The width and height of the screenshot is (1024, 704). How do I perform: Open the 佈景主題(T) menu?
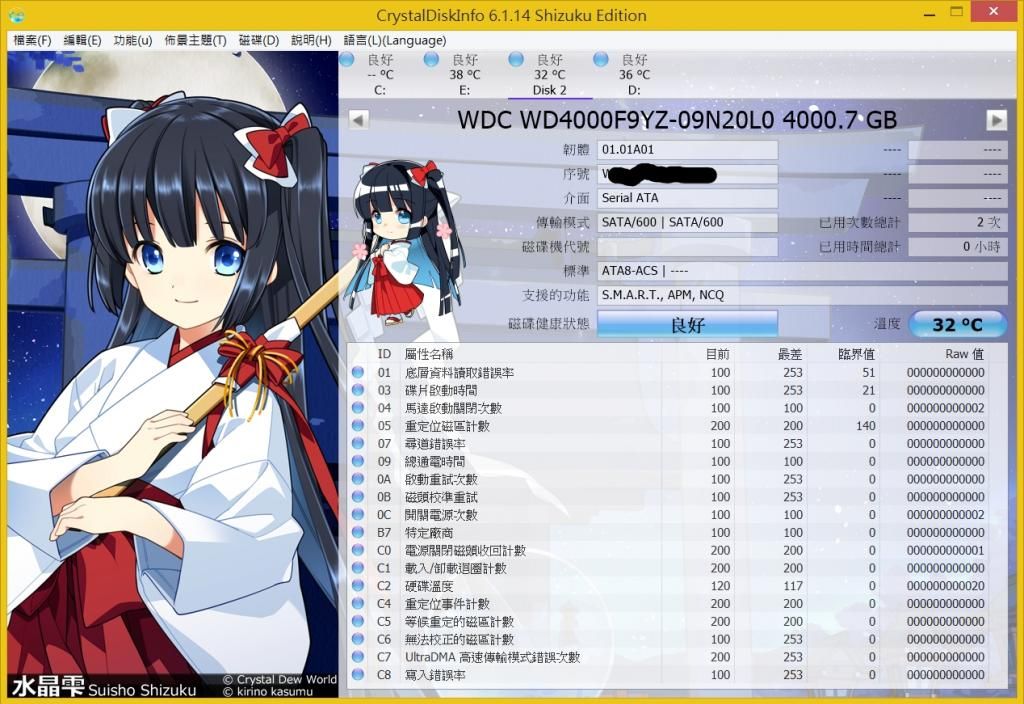coord(195,40)
